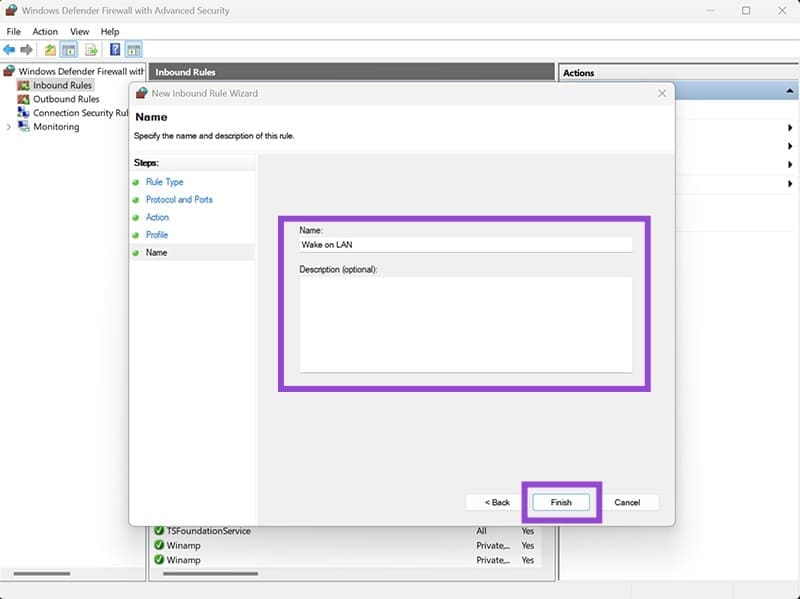Viewport: 800px width, 599px height.
Task: Open the Action menu
Action: click(x=44, y=31)
